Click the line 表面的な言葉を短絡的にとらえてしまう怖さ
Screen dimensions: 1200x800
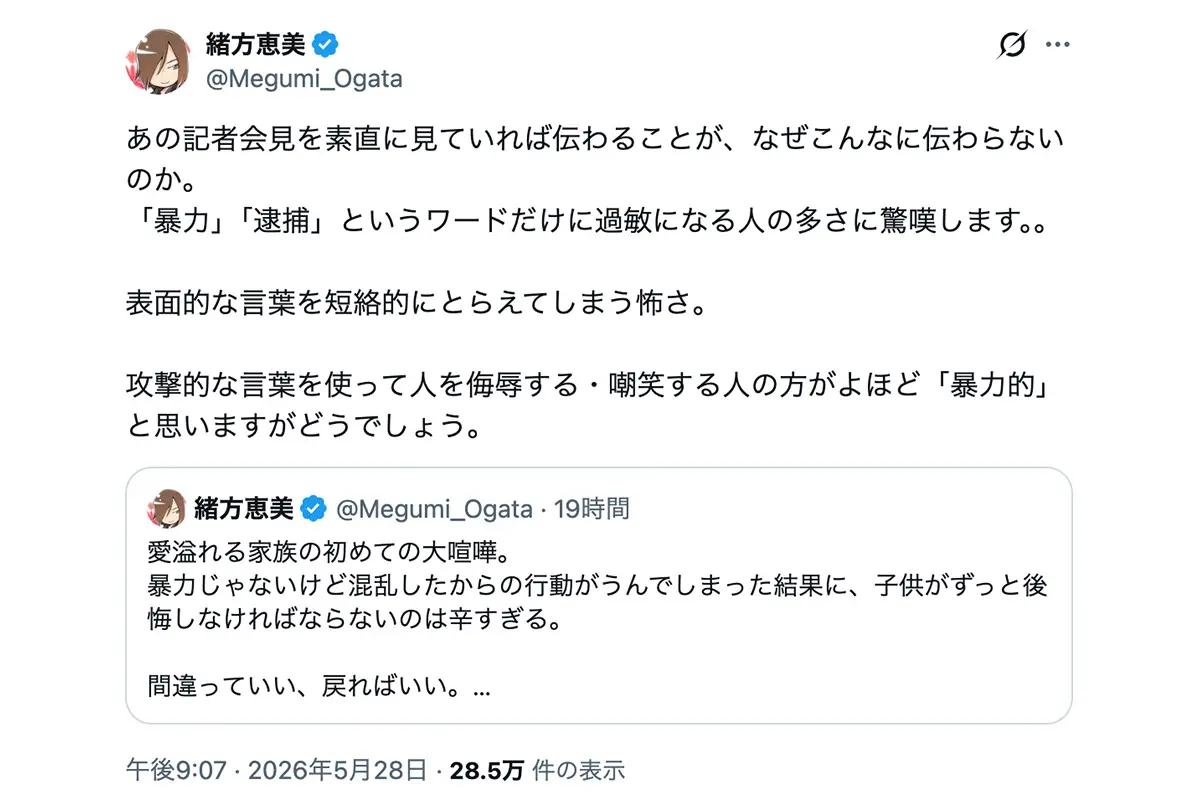(x=416, y=302)
